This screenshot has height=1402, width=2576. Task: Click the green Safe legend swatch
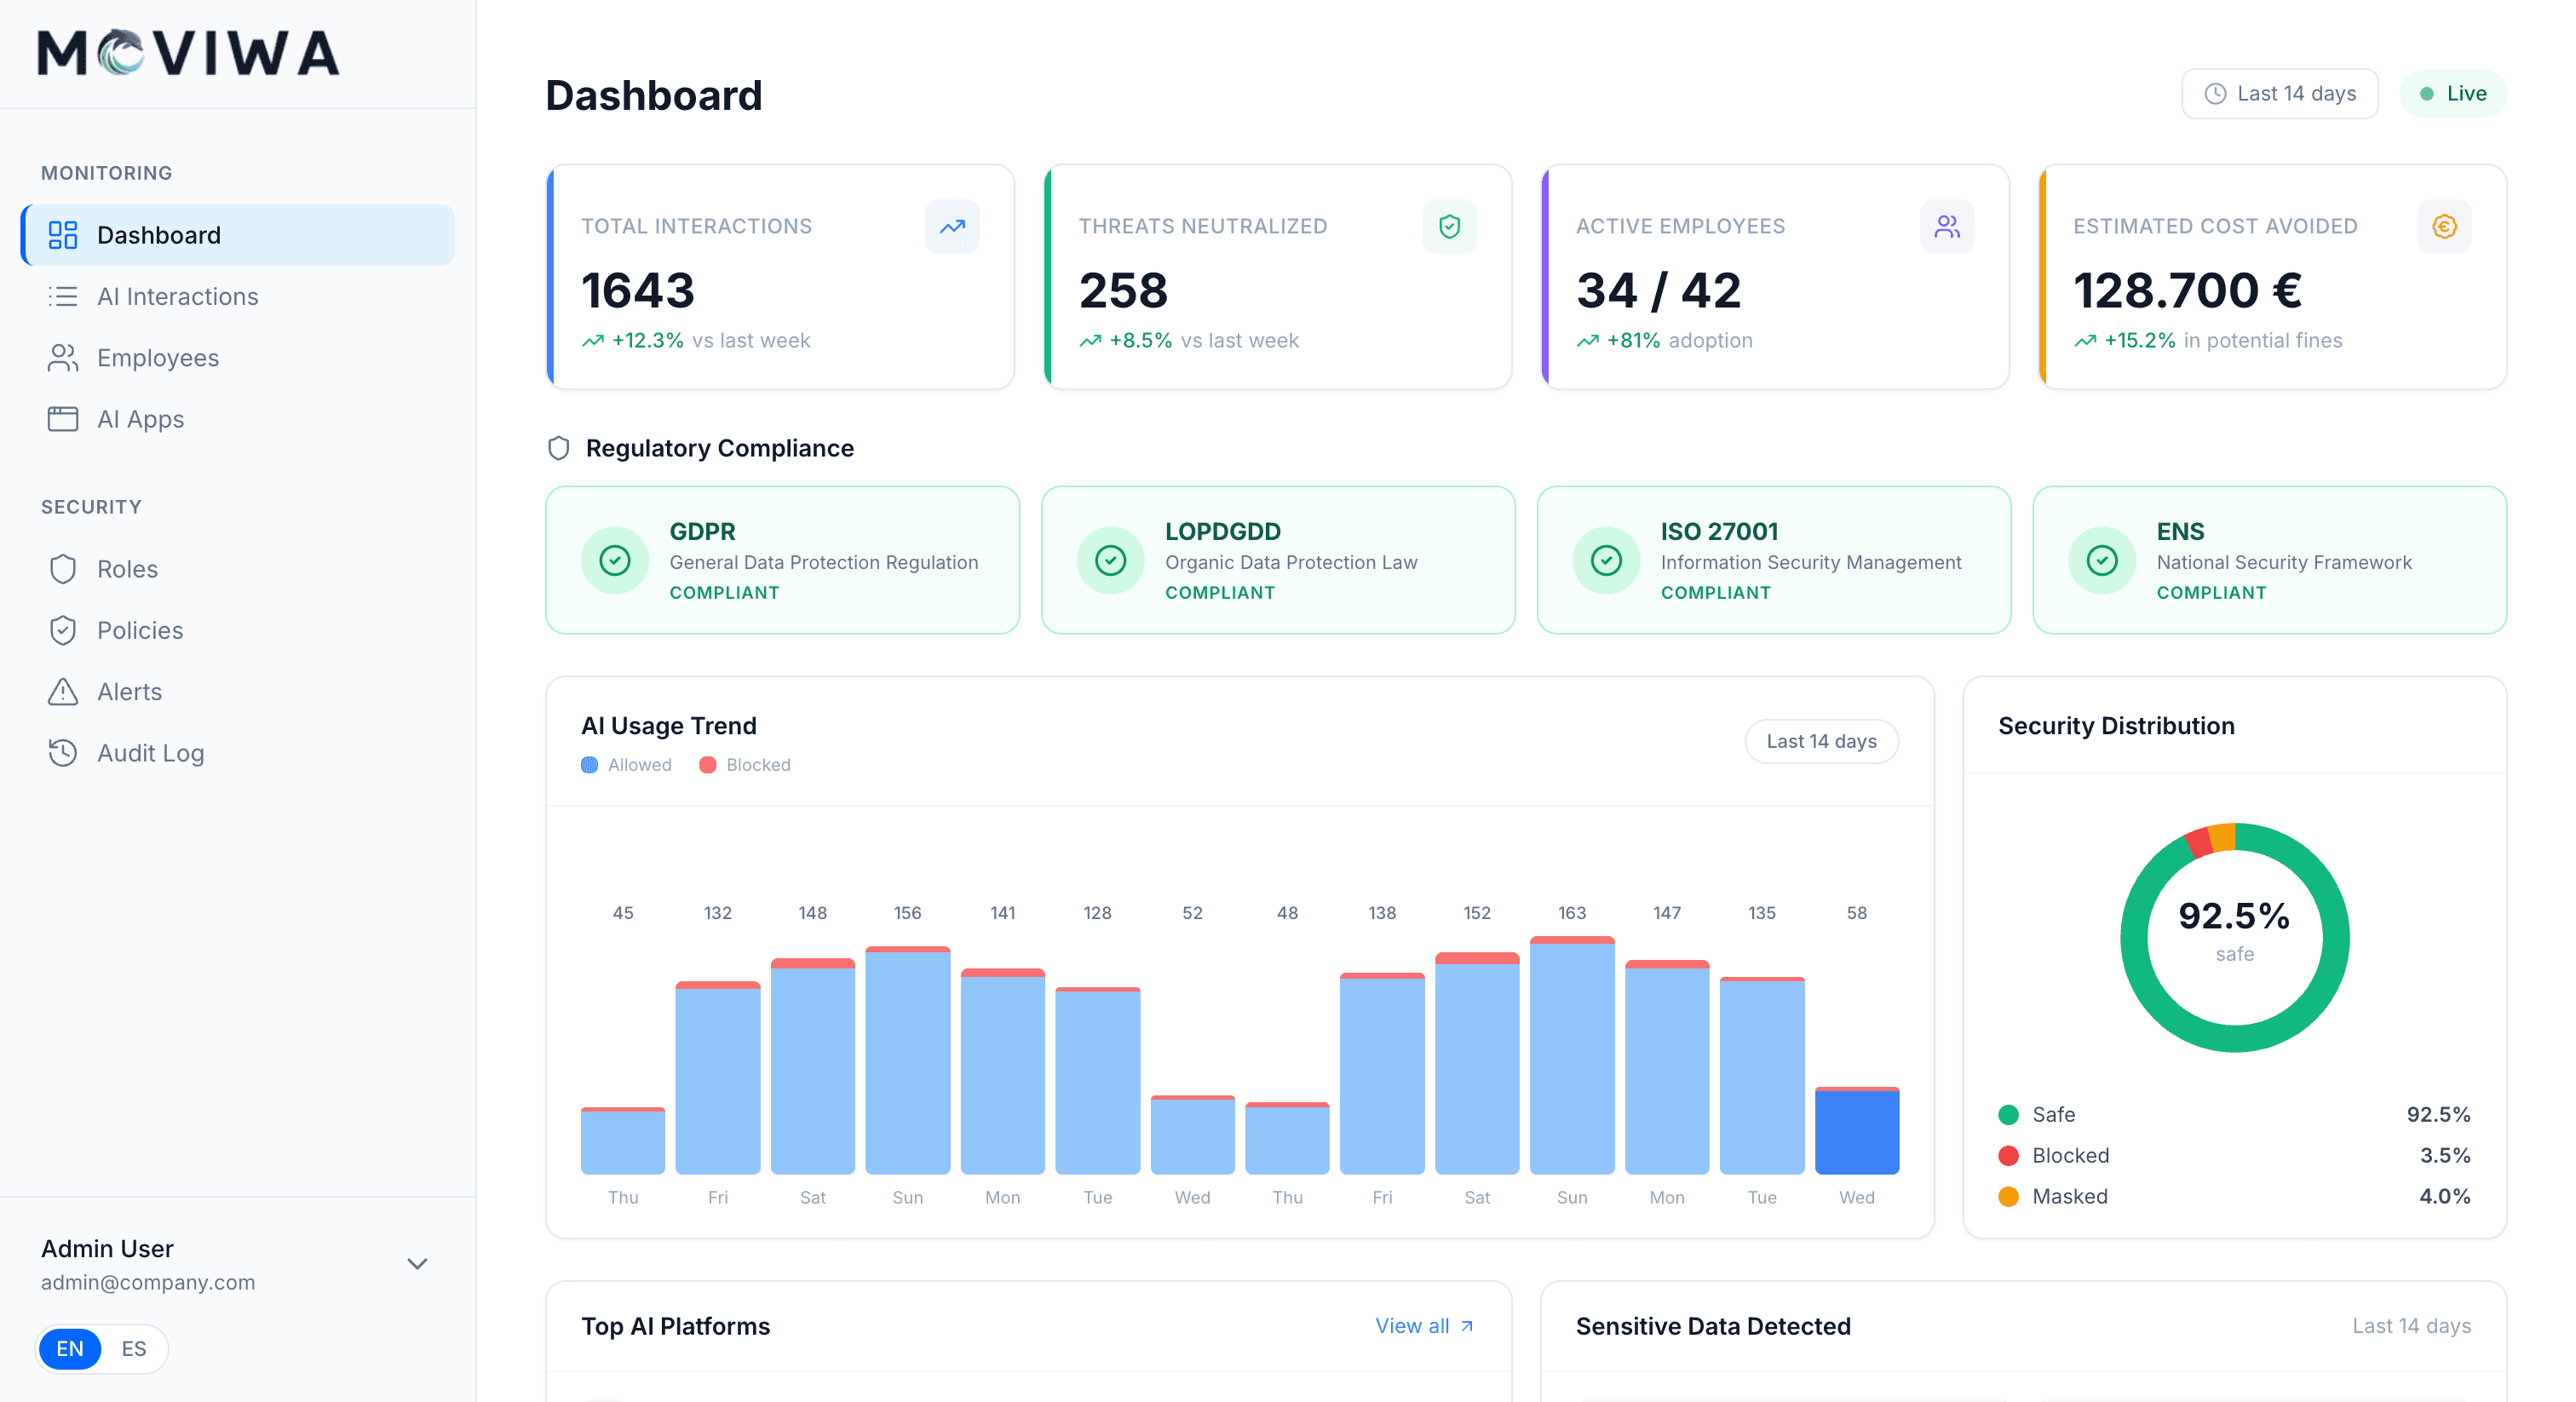pos(2008,1115)
